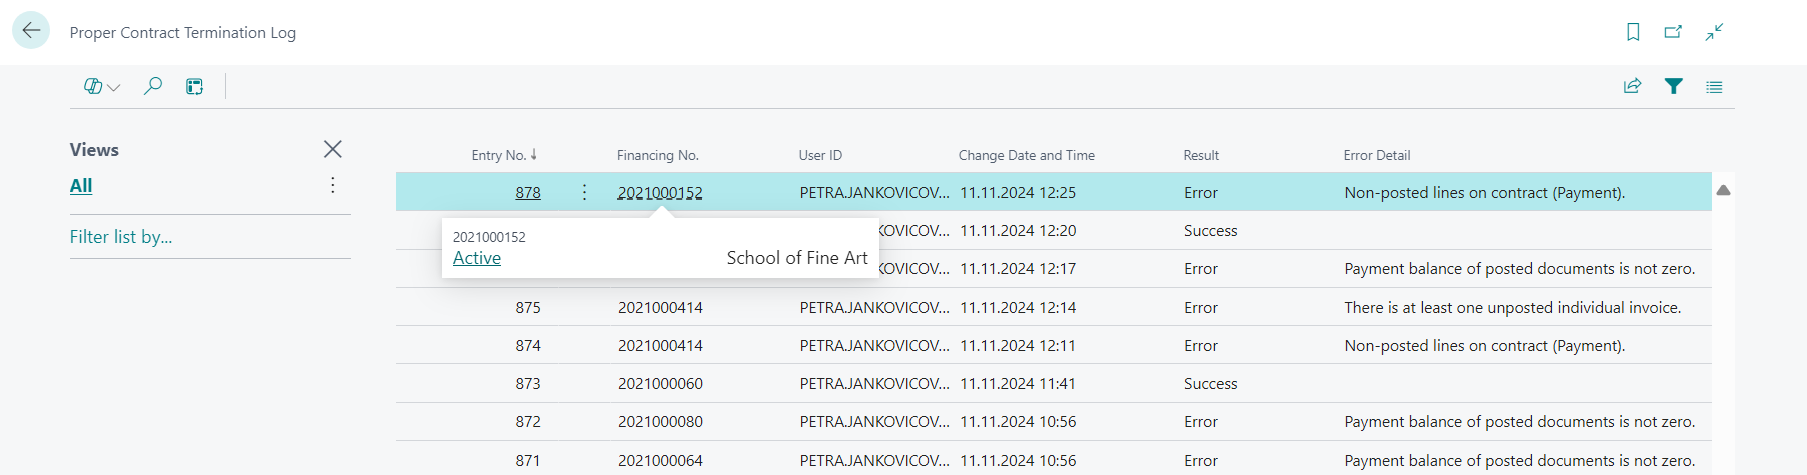Click the analysis mode table icon in the toolbar
The image size is (1807, 475).
click(x=195, y=87)
